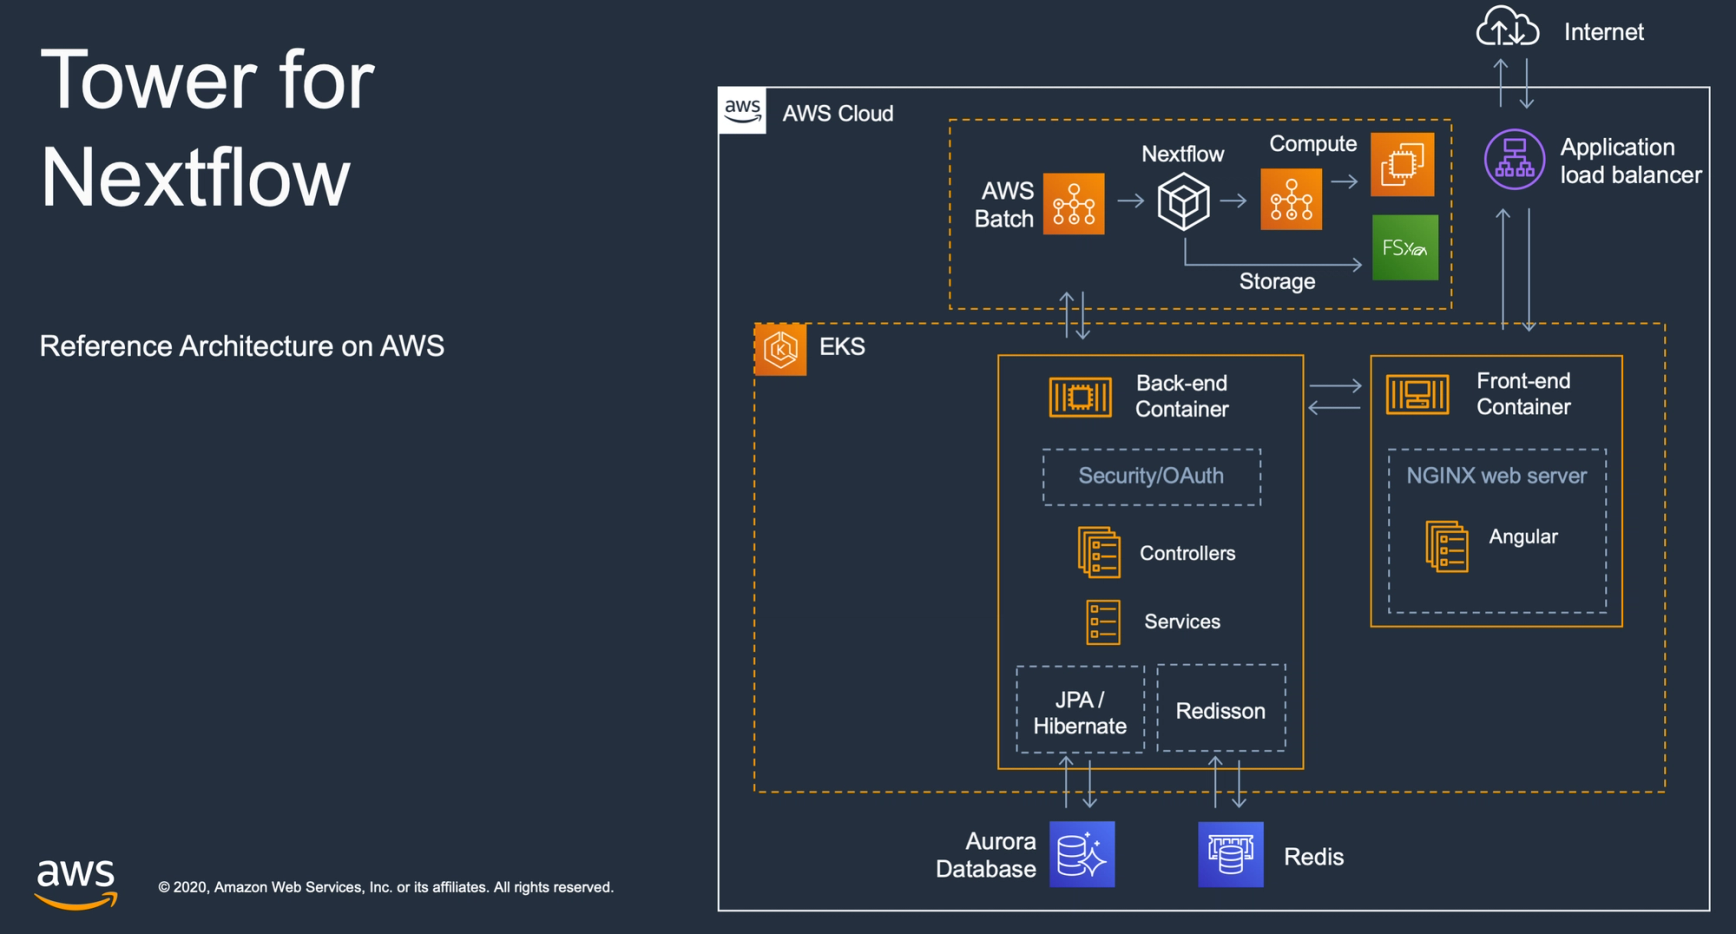The image size is (1736, 934).
Task: Select the "Internet" text label
Action: pos(1604,32)
